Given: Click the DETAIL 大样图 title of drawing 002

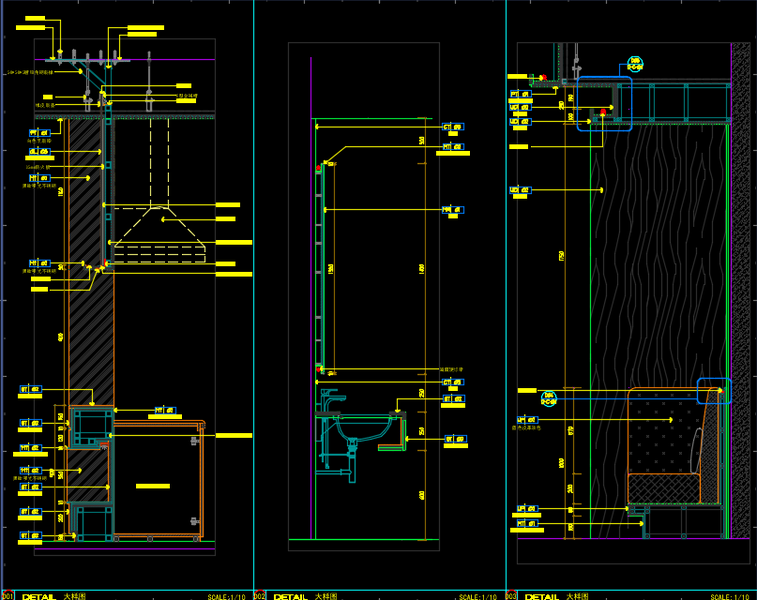Looking at the screenshot, I should tap(305, 597).
